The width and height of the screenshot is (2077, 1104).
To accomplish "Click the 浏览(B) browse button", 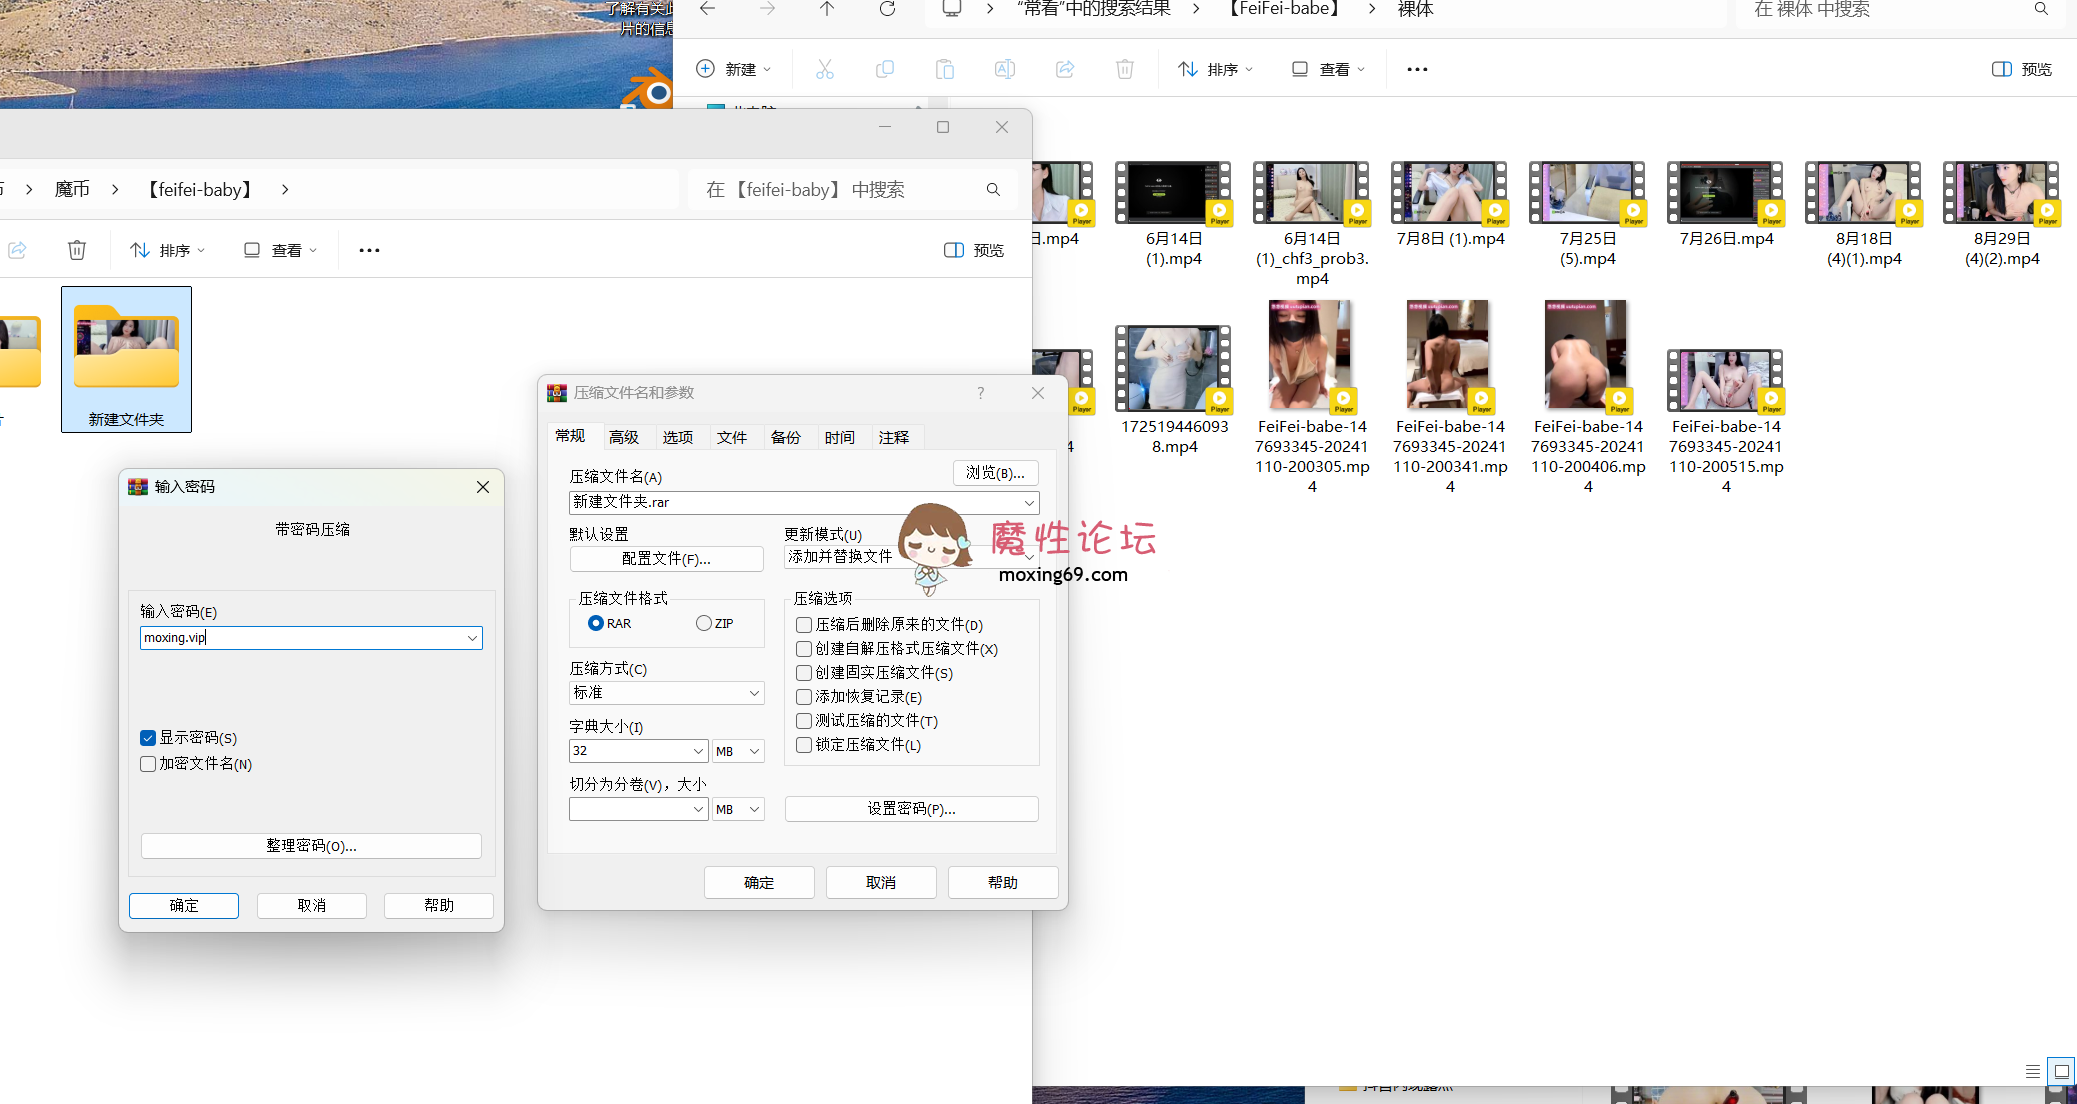I will point(995,472).
